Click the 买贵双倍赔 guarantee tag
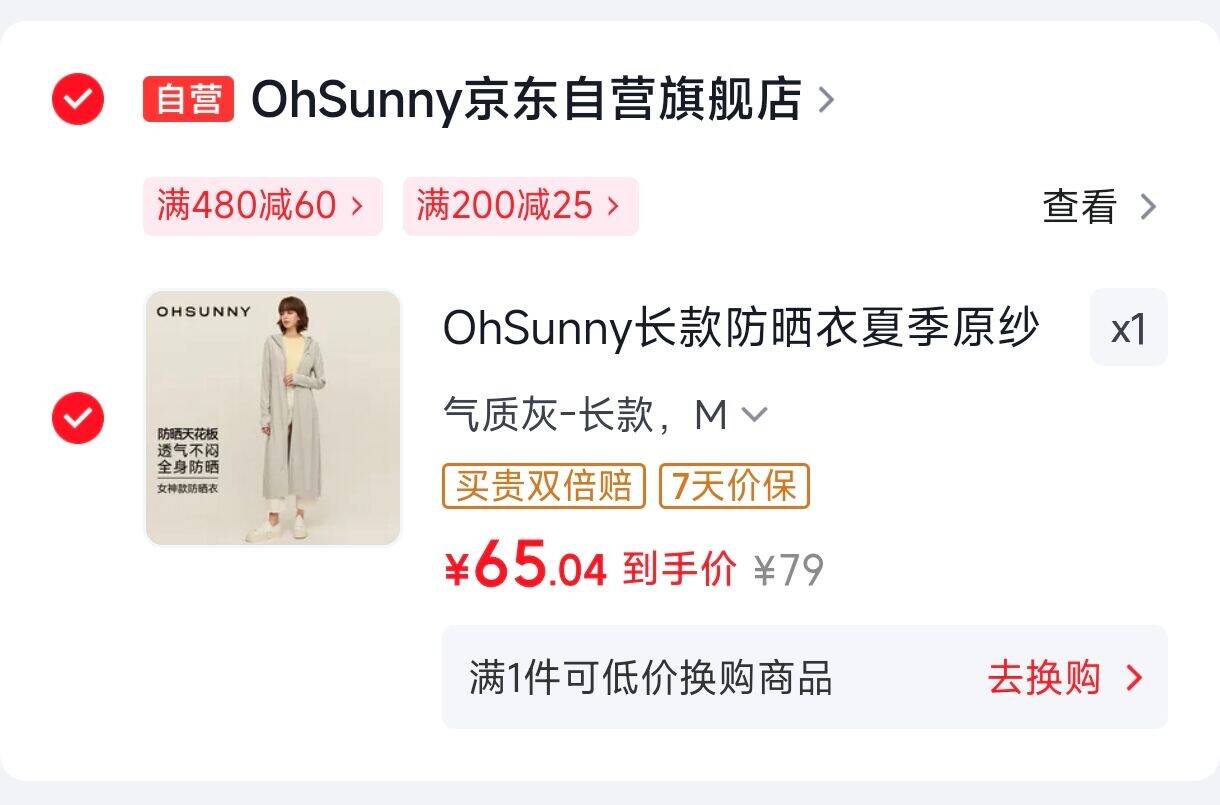Image resolution: width=1220 pixels, height=805 pixels. (544, 486)
